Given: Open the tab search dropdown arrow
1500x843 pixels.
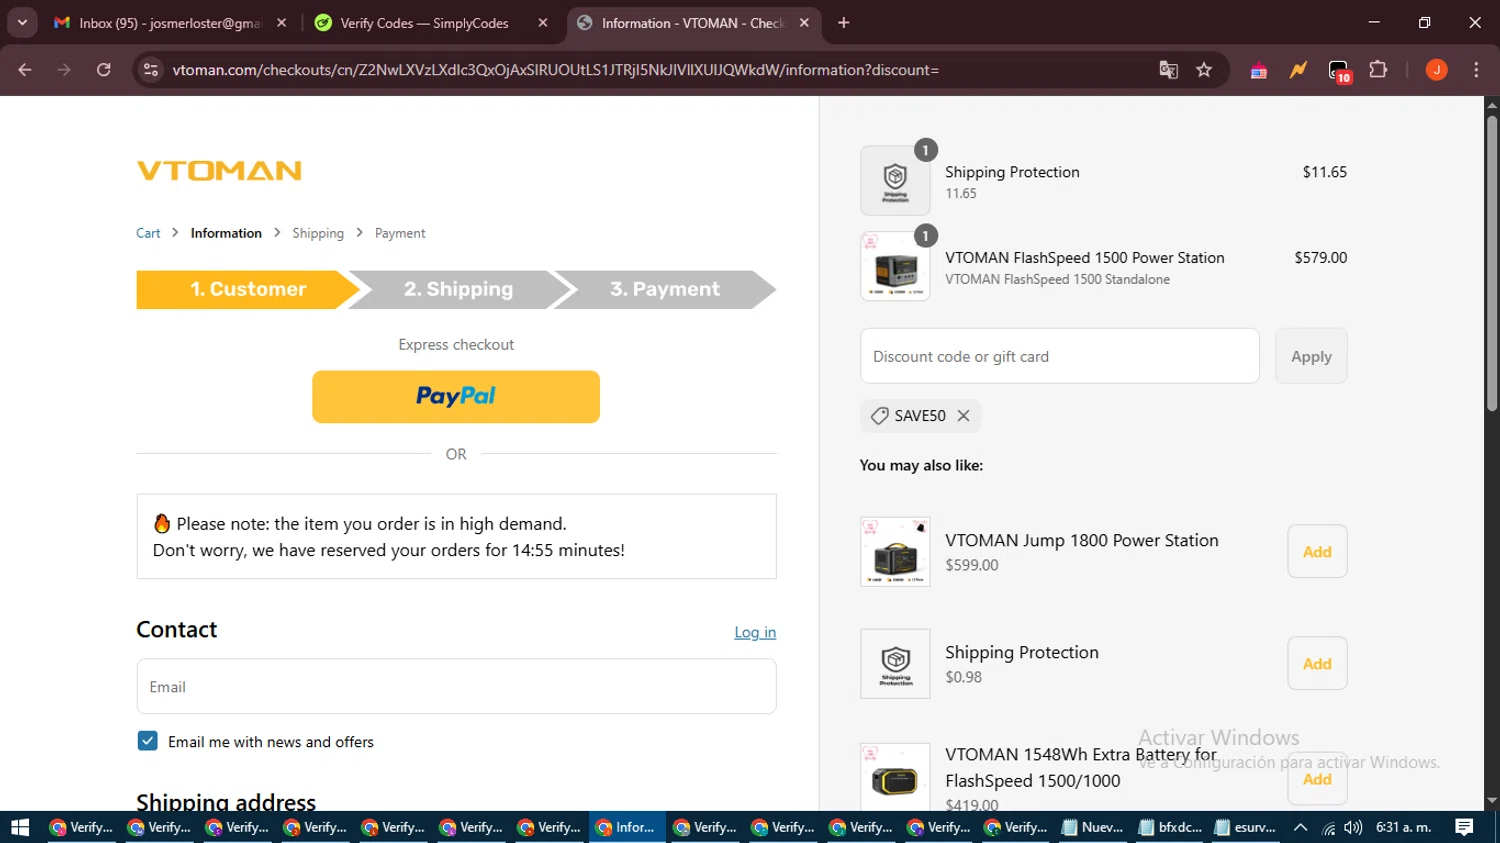Looking at the screenshot, I should tap(22, 22).
